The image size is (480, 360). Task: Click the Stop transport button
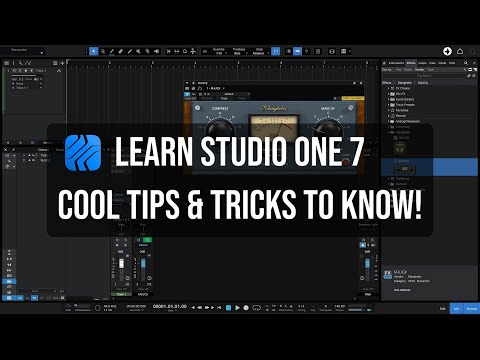pos(228,308)
